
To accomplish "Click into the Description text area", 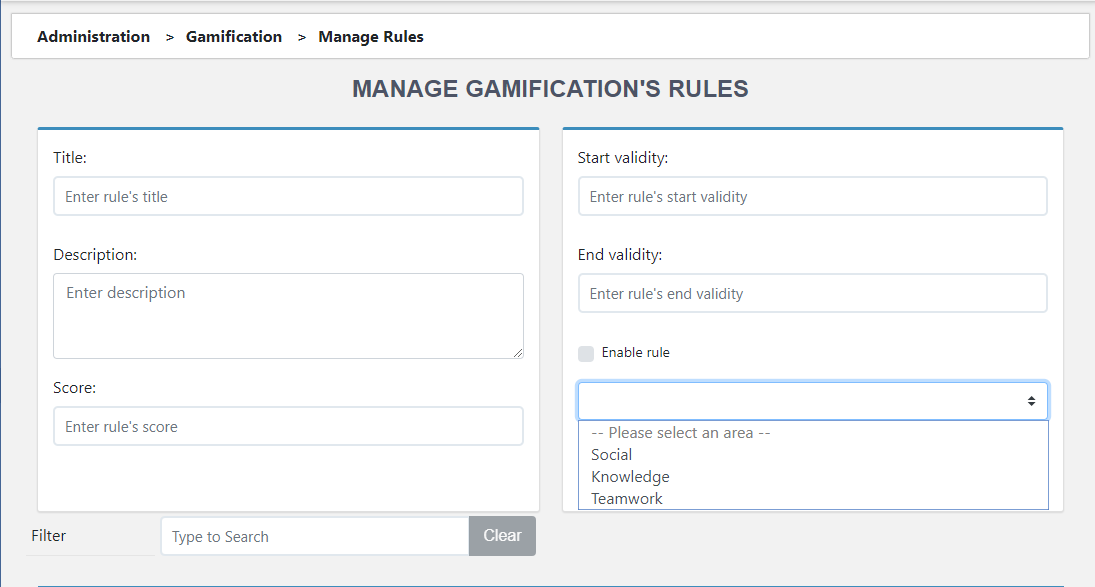I will [288, 316].
